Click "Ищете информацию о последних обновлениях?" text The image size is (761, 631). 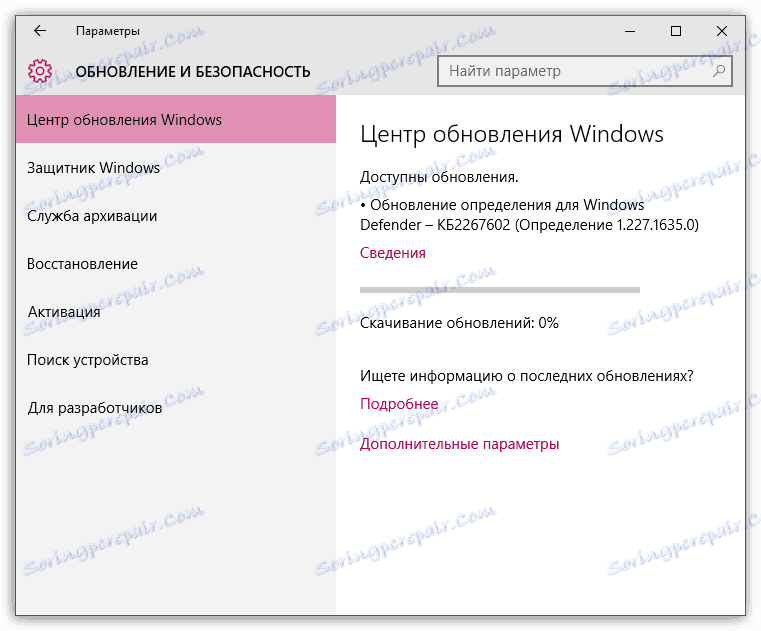coord(527,376)
